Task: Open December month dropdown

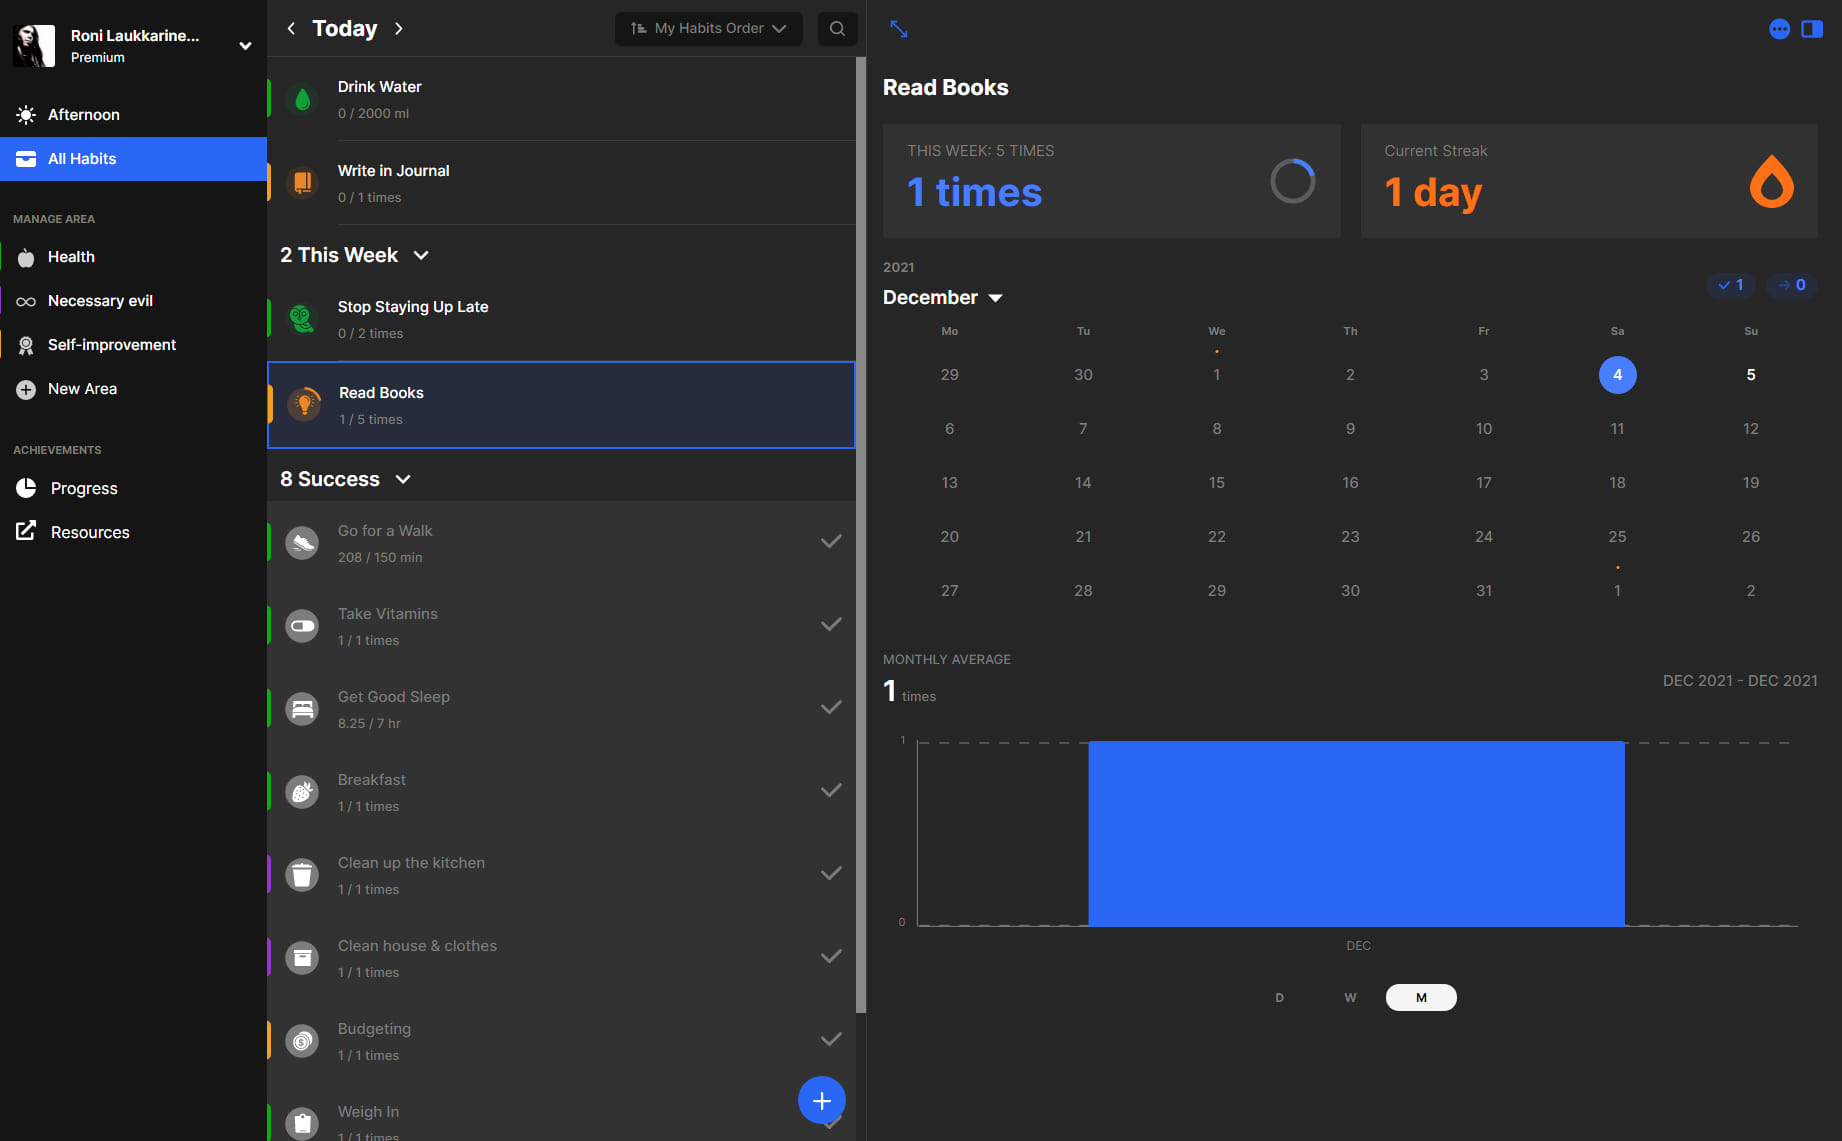Action: (942, 297)
